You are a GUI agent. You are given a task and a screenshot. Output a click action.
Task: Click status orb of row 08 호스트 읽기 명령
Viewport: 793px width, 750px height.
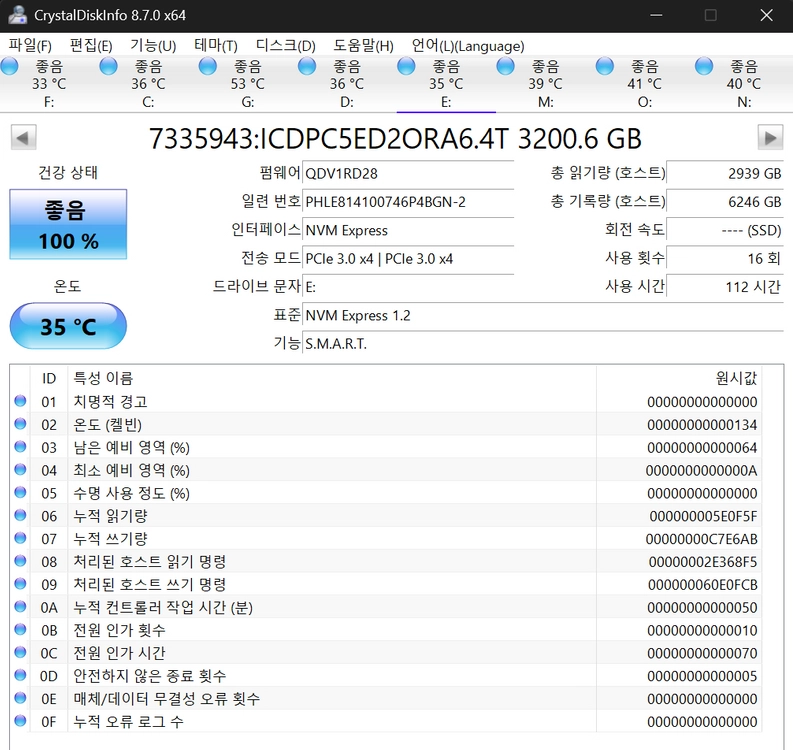tap(20, 560)
